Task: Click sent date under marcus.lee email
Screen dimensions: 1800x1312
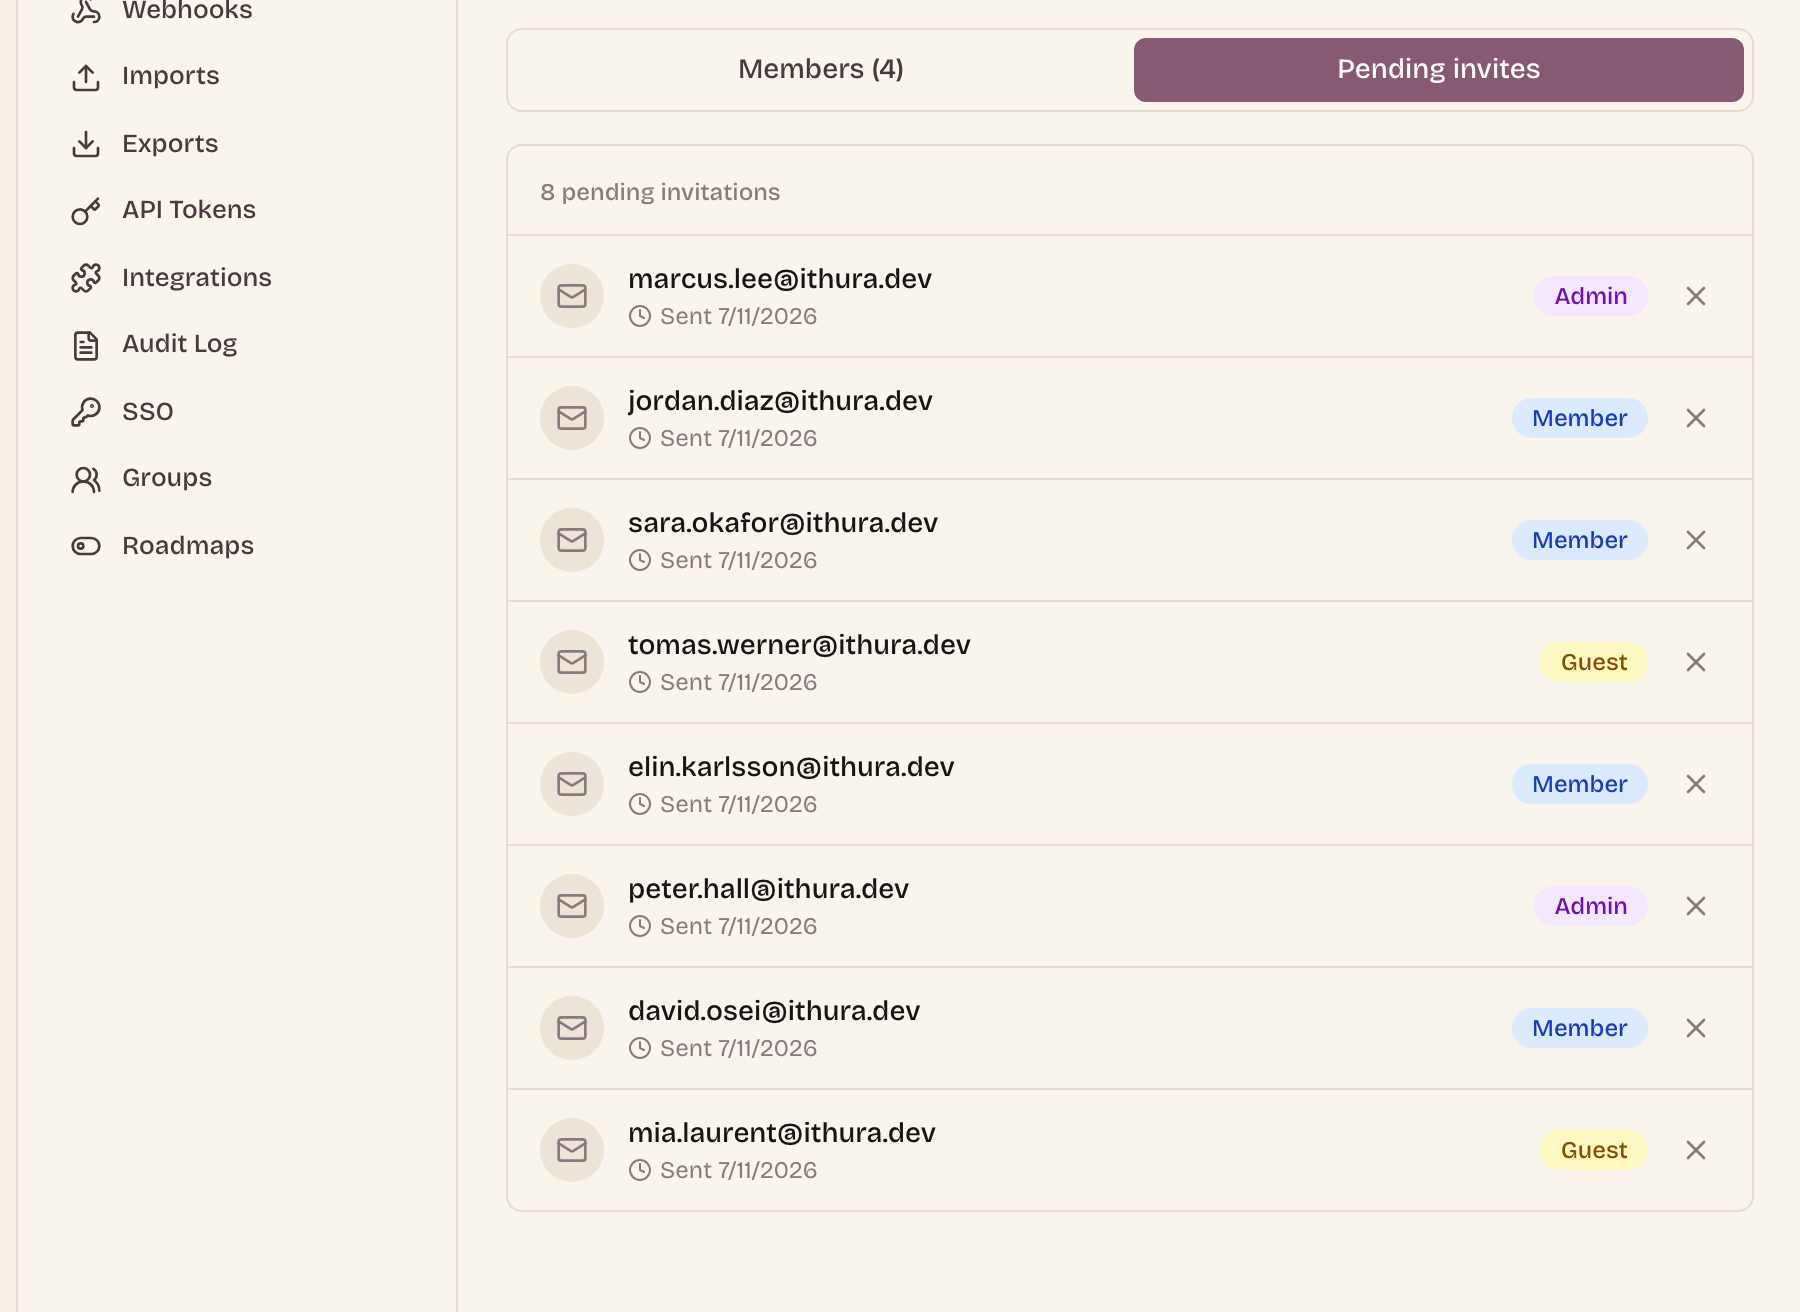Action: click(x=738, y=316)
